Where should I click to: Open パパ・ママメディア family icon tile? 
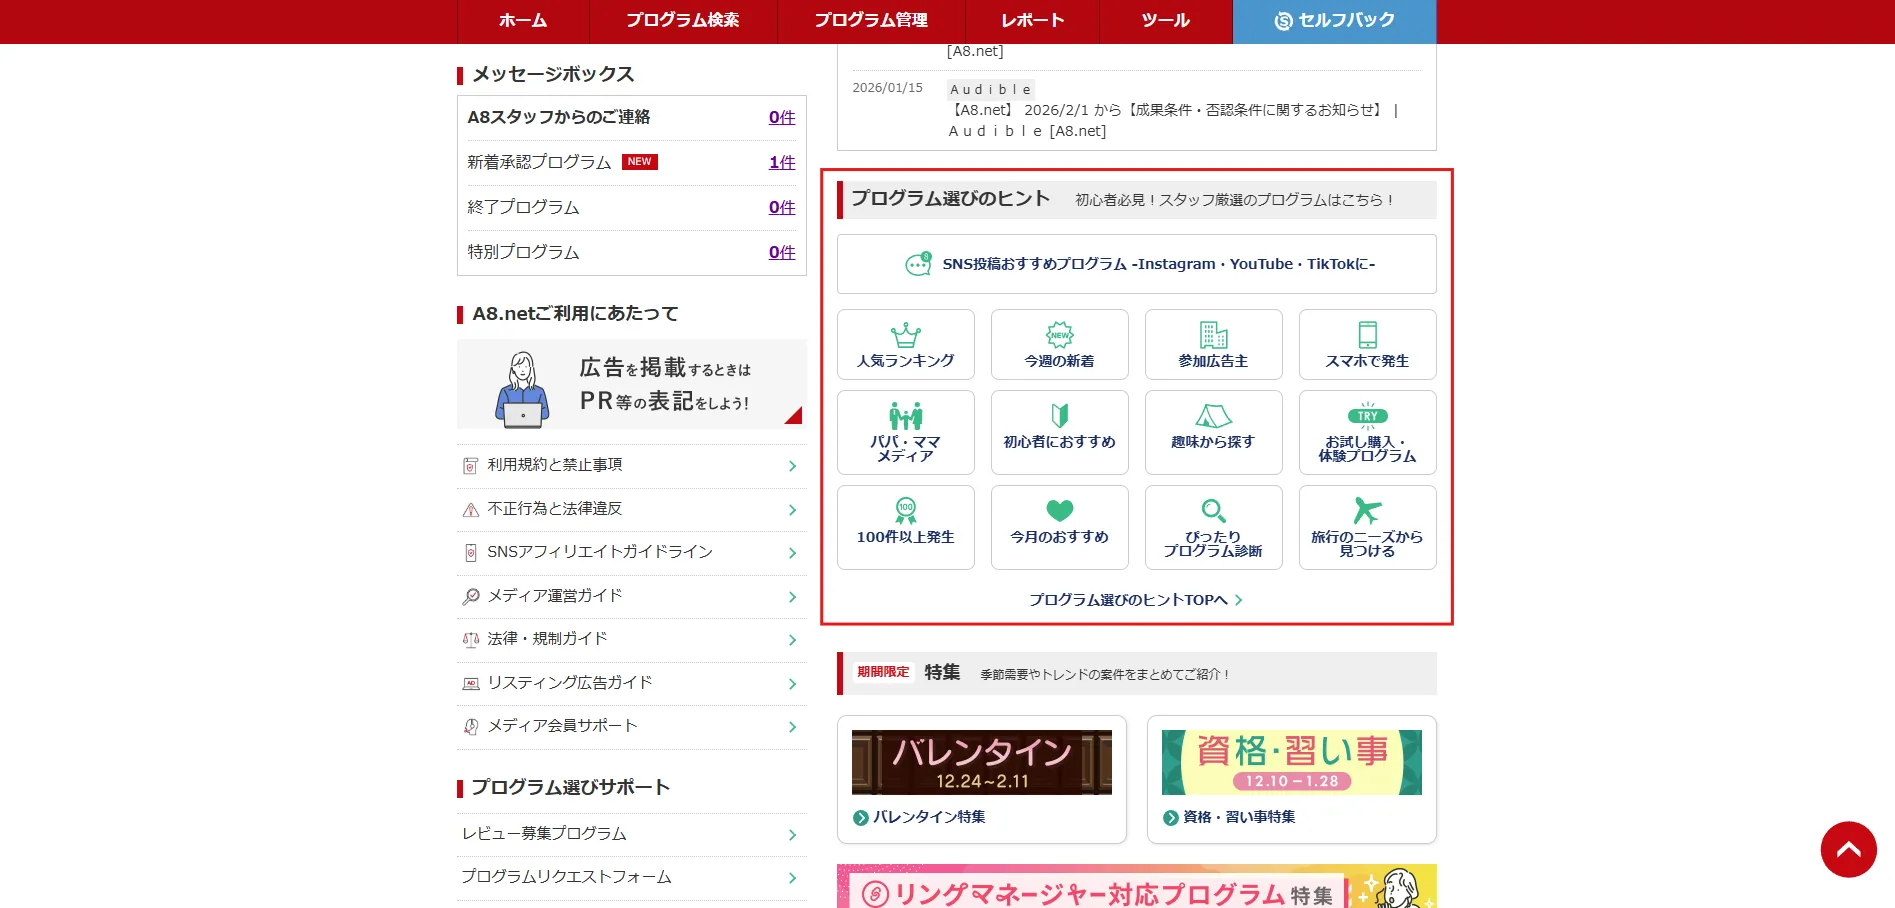[905, 432]
